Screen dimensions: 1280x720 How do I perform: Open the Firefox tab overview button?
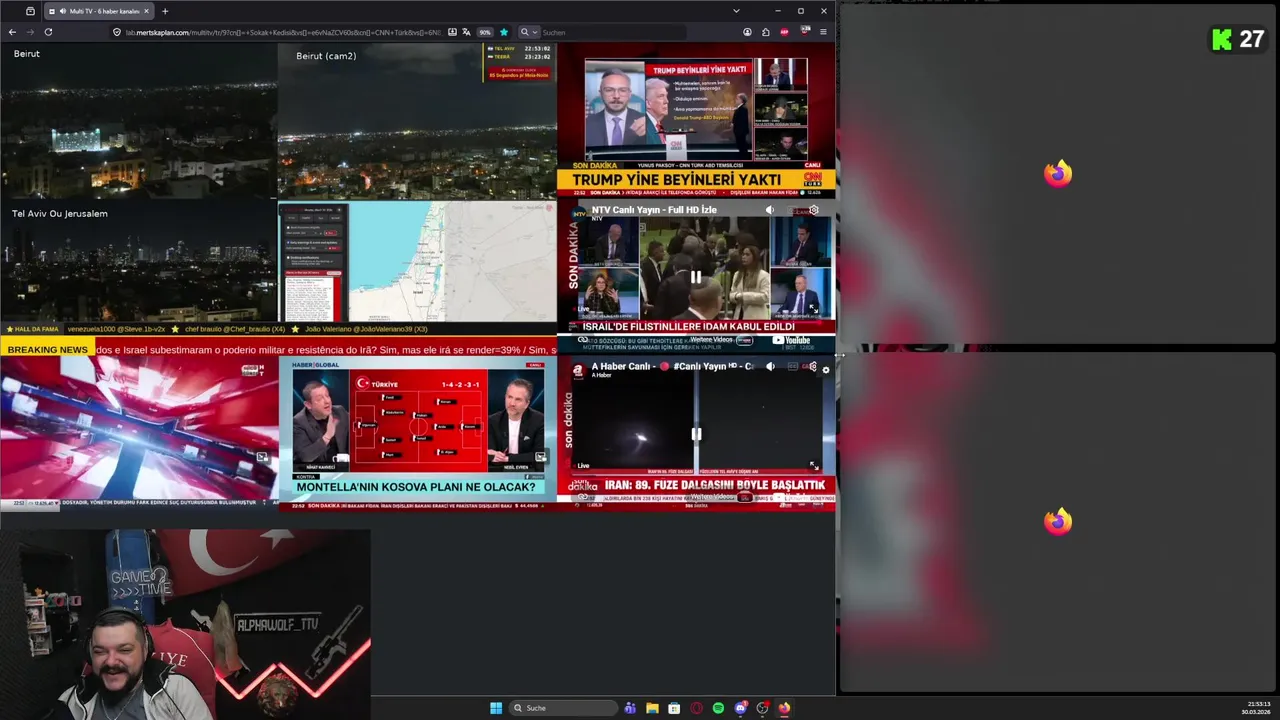pyautogui.click(x=30, y=11)
